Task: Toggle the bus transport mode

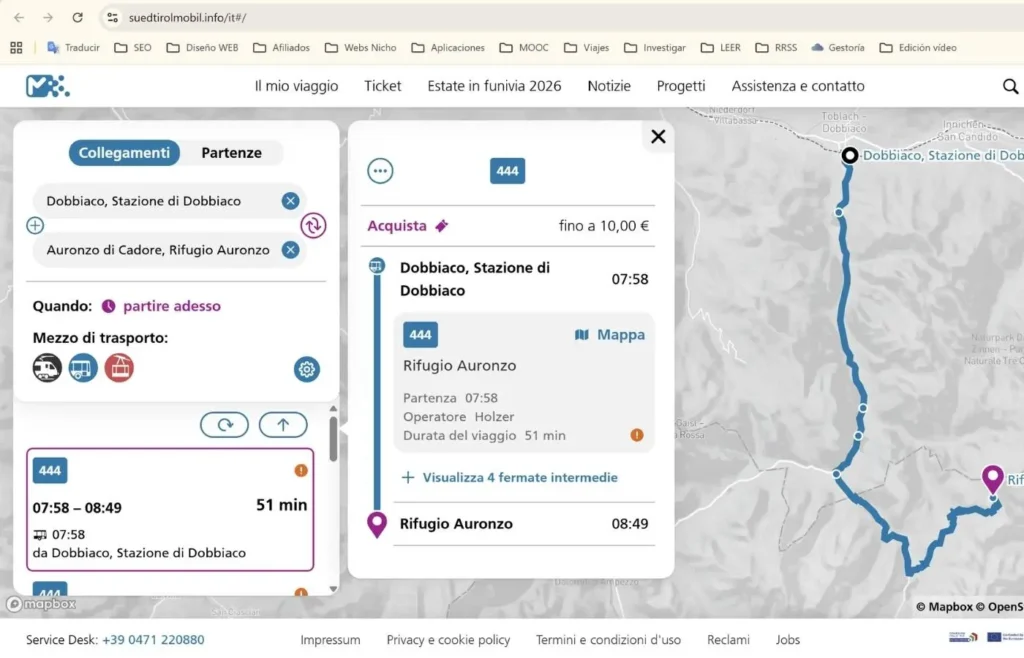Action: click(83, 368)
